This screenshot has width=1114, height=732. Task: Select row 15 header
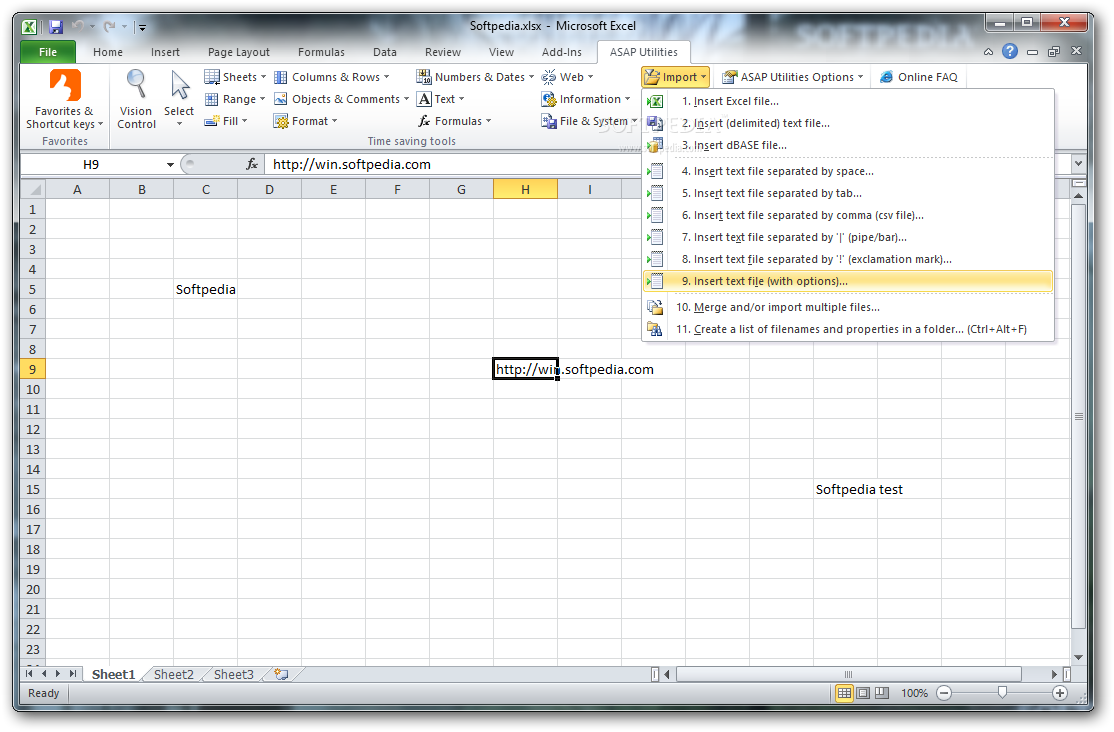tap(33, 490)
